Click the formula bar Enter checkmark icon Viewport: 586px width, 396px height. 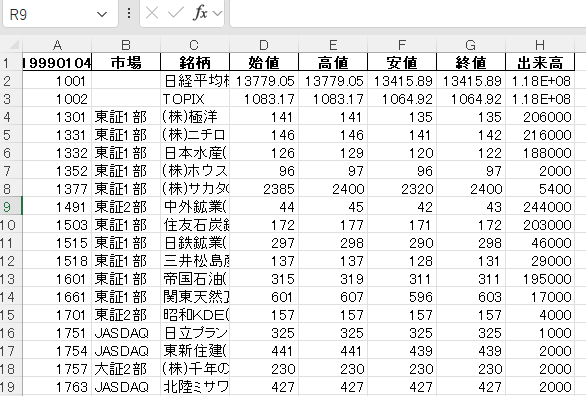pos(175,14)
